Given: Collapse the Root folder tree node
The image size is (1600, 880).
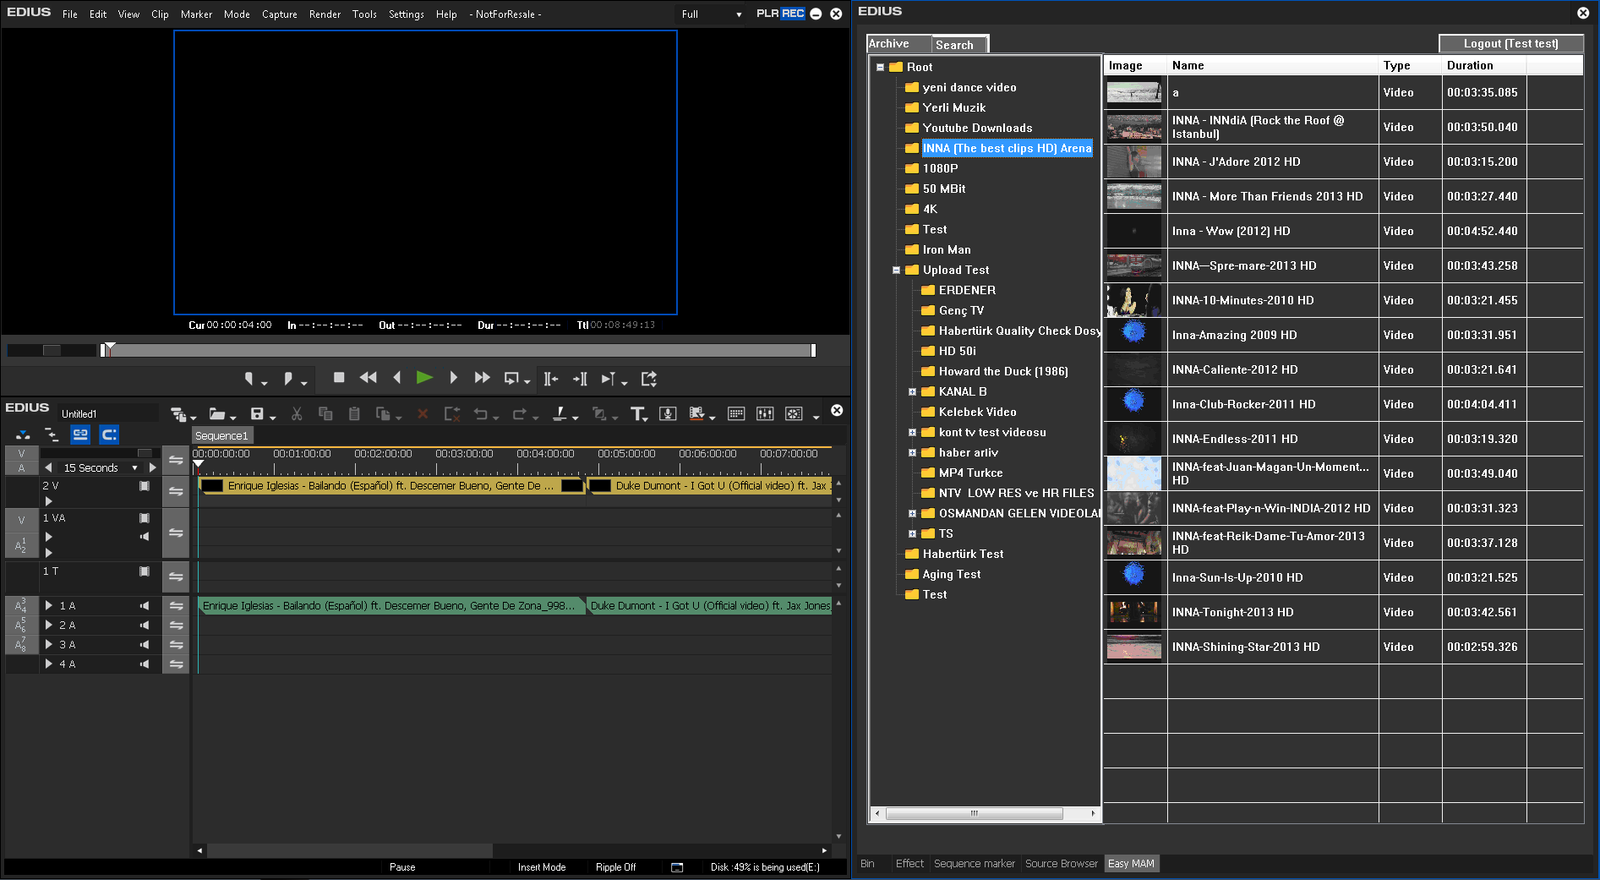Looking at the screenshot, I should click(x=880, y=67).
